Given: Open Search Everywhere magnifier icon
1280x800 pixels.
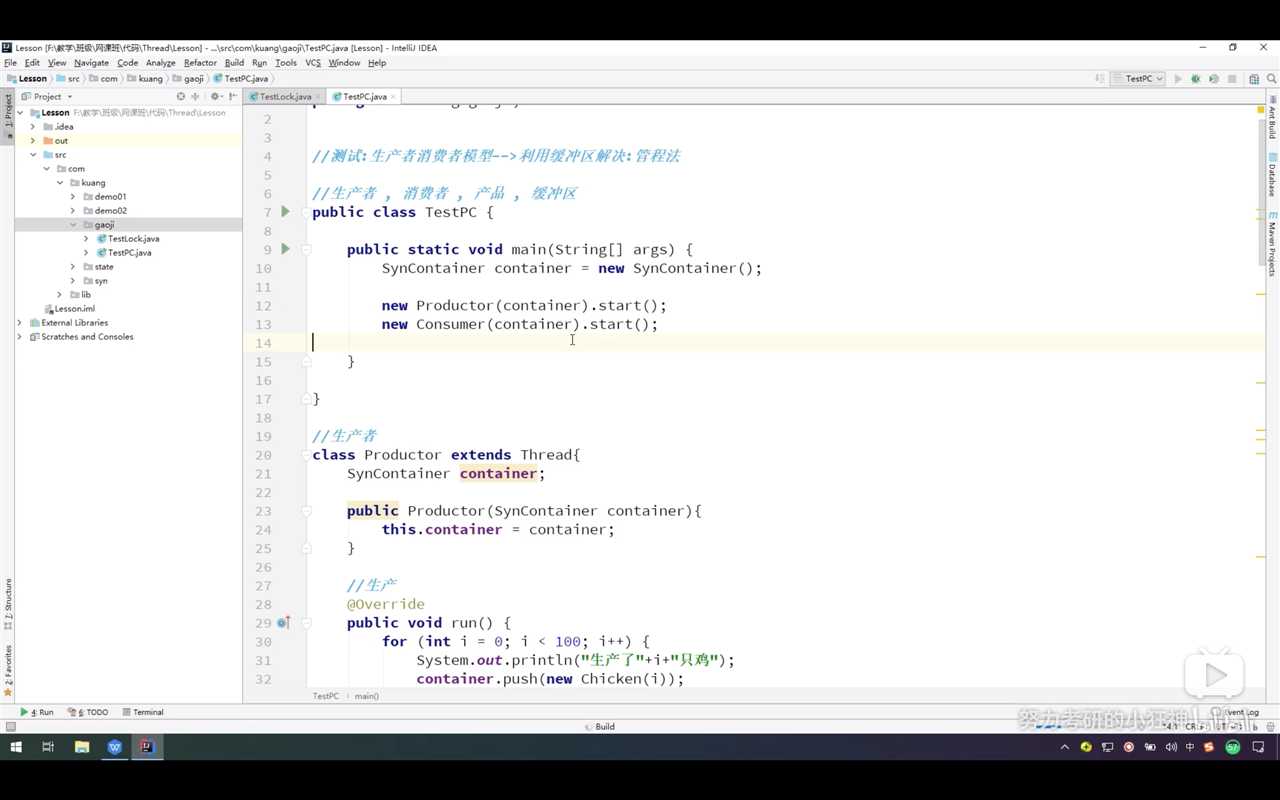Looking at the screenshot, I should click(x=1273, y=79).
